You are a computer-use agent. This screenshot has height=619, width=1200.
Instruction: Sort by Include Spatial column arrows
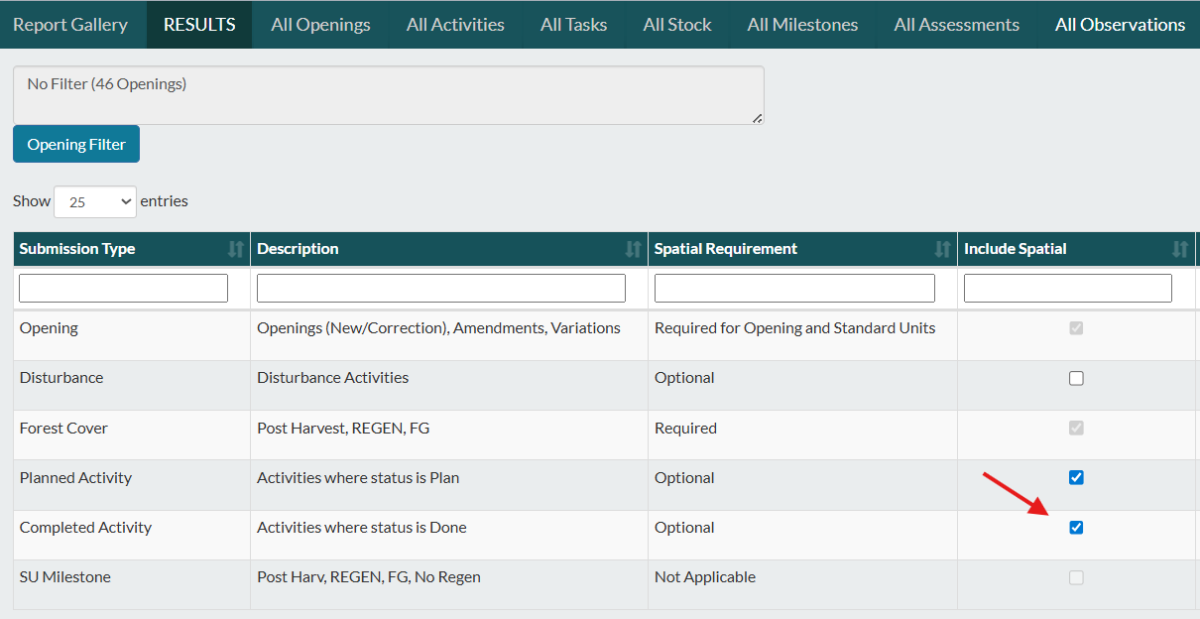pos(1180,249)
